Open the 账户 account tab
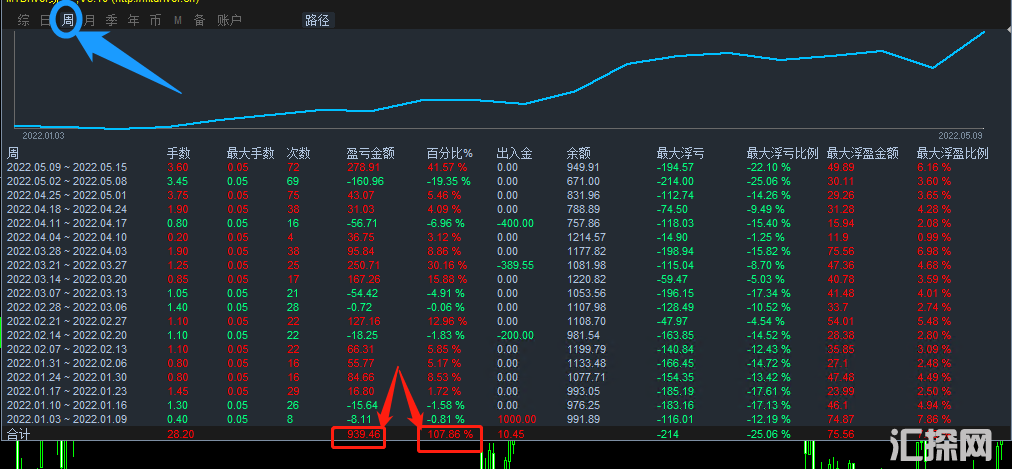1012x469 pixels. [229, 20]
